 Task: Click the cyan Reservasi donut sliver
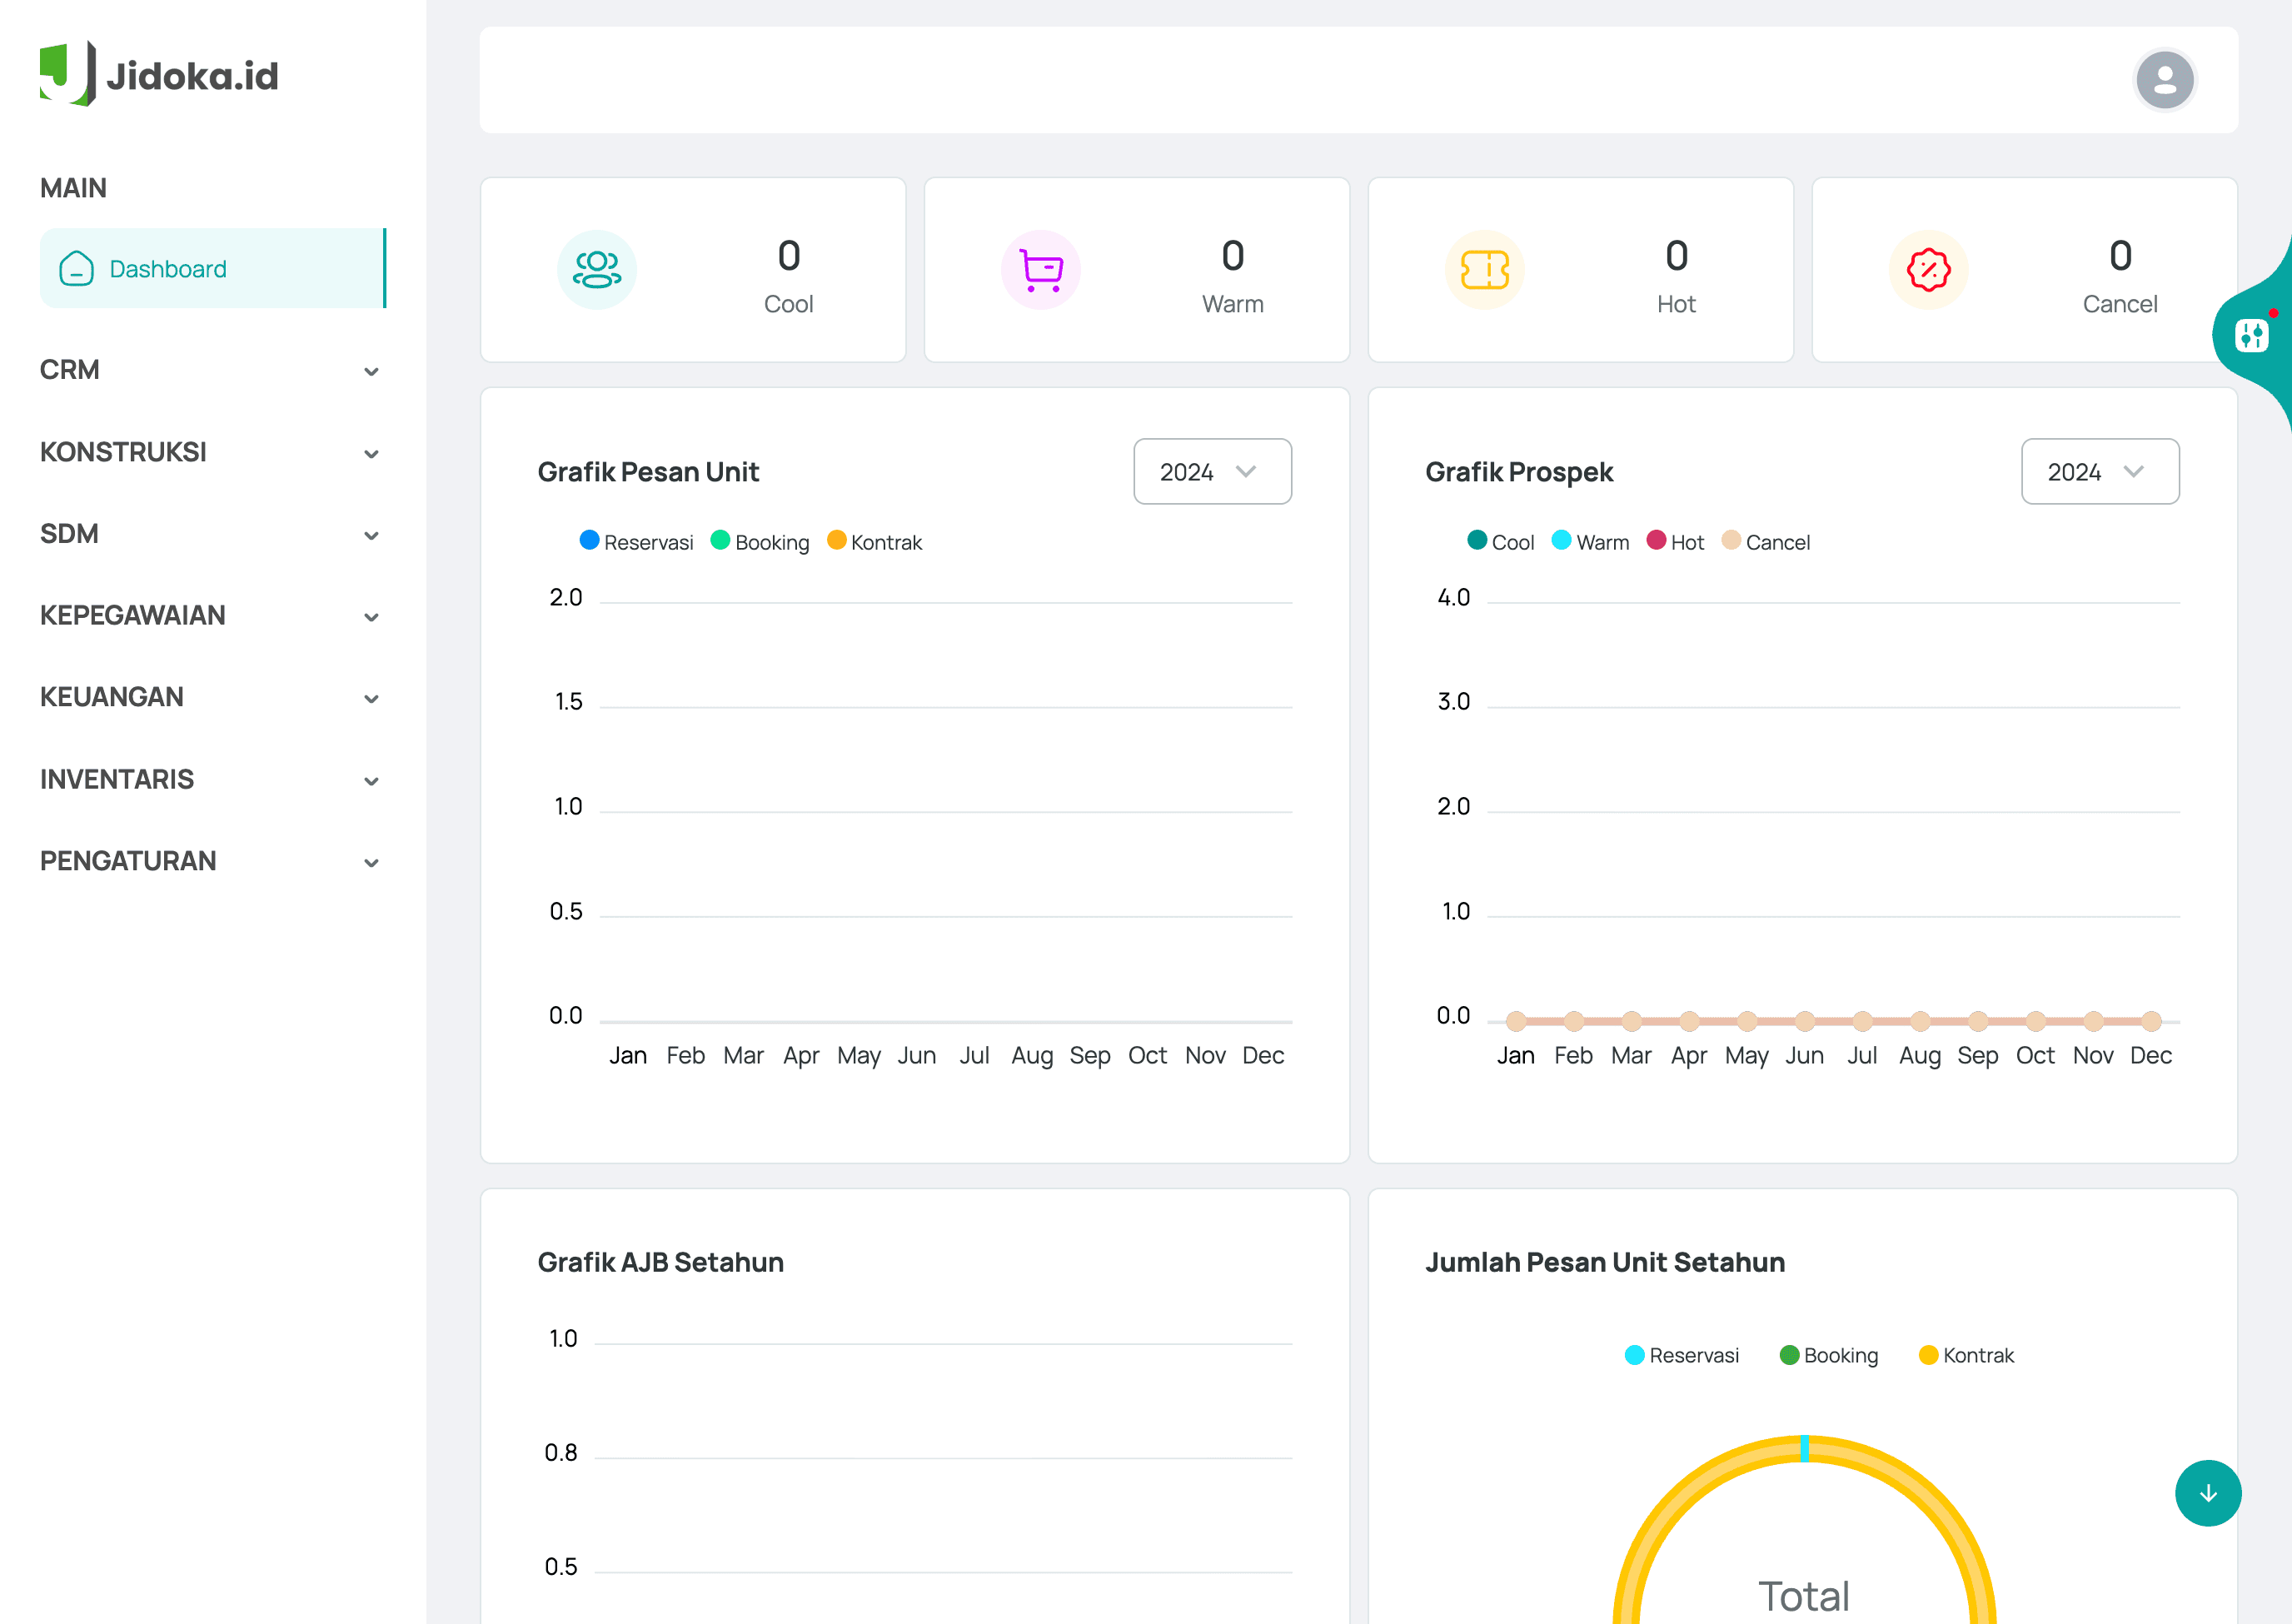[x=1805, y=1449]
